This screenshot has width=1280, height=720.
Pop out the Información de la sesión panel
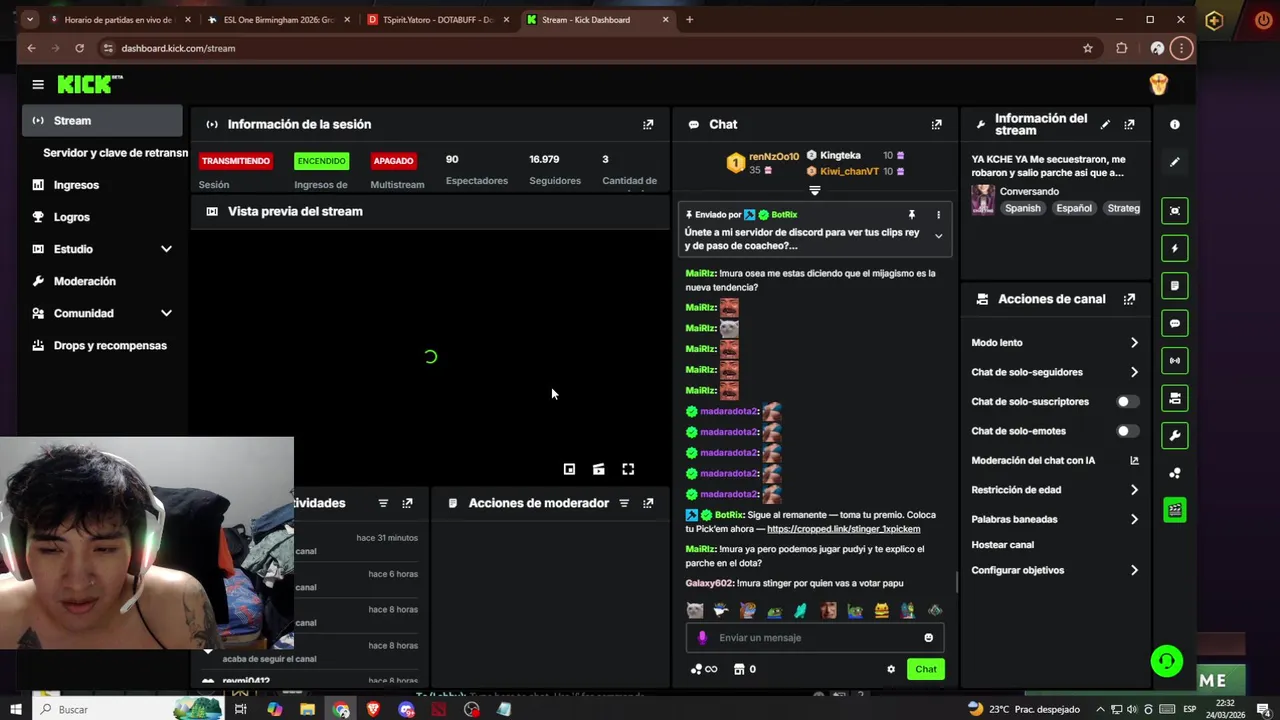tap(648, 125)
